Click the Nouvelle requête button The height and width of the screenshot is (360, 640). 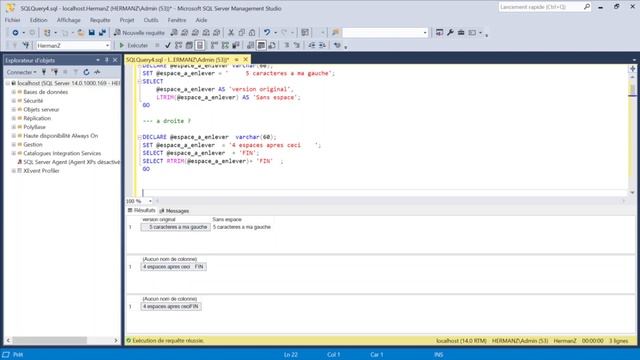(139, 33)
